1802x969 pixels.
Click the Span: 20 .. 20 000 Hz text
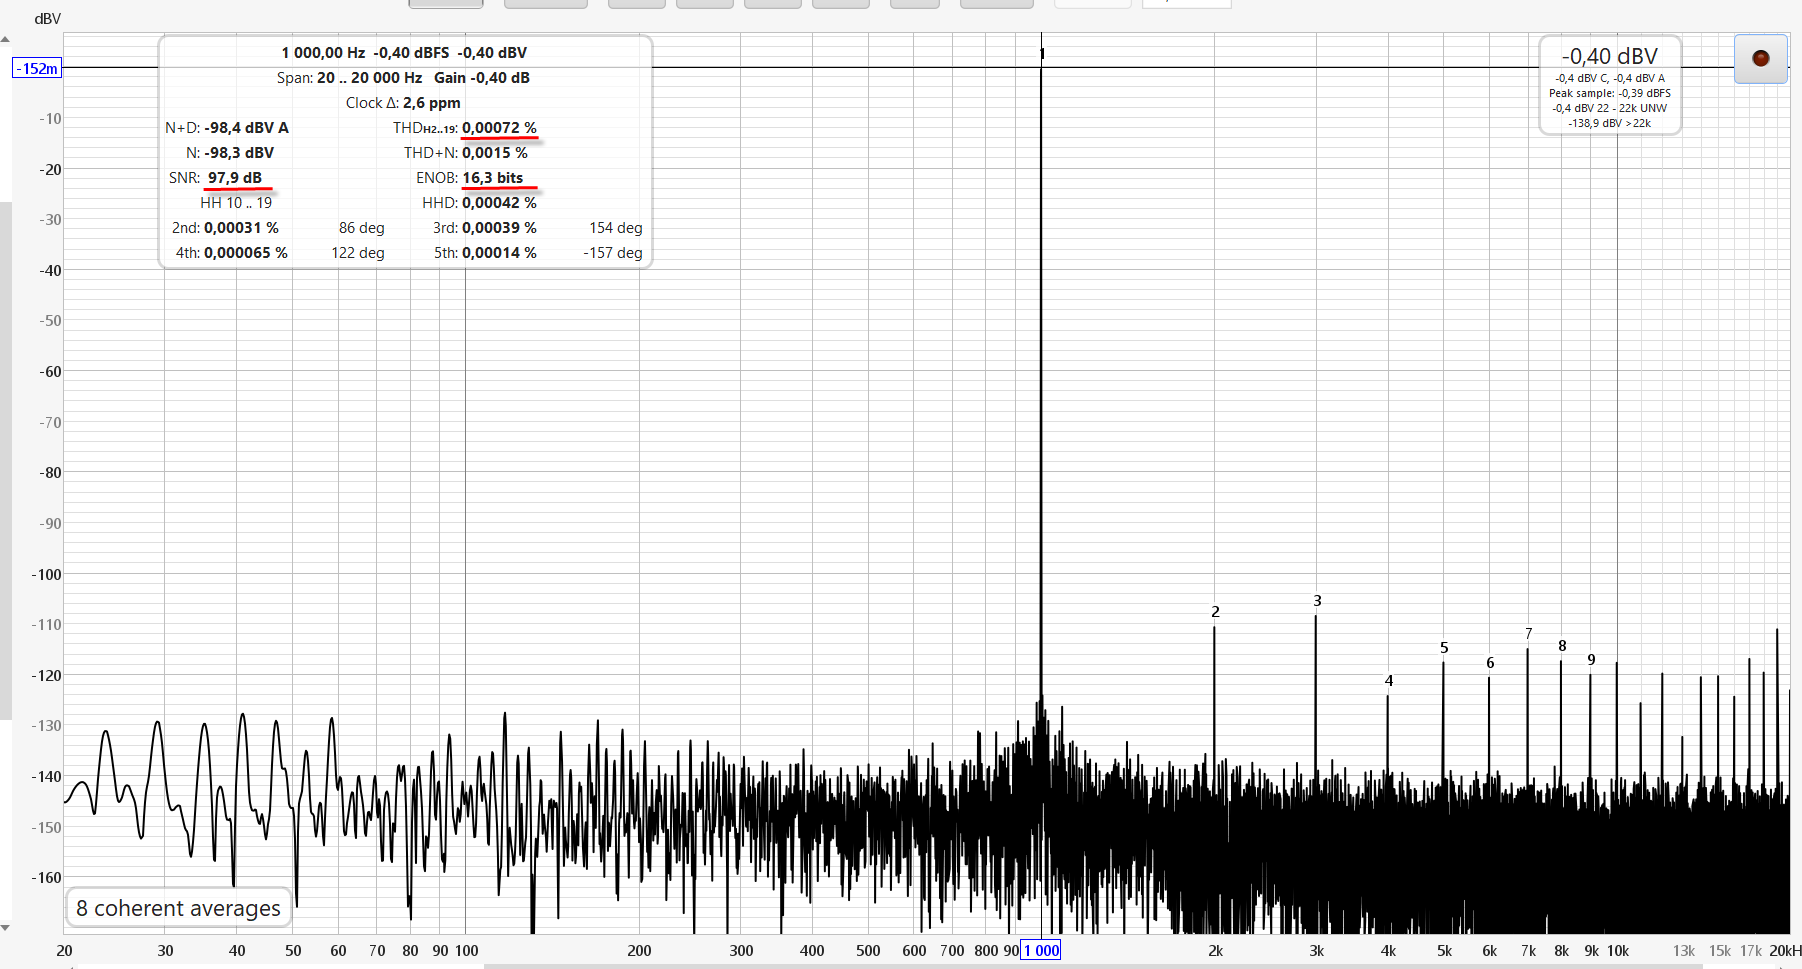click(x=349, y=78)
